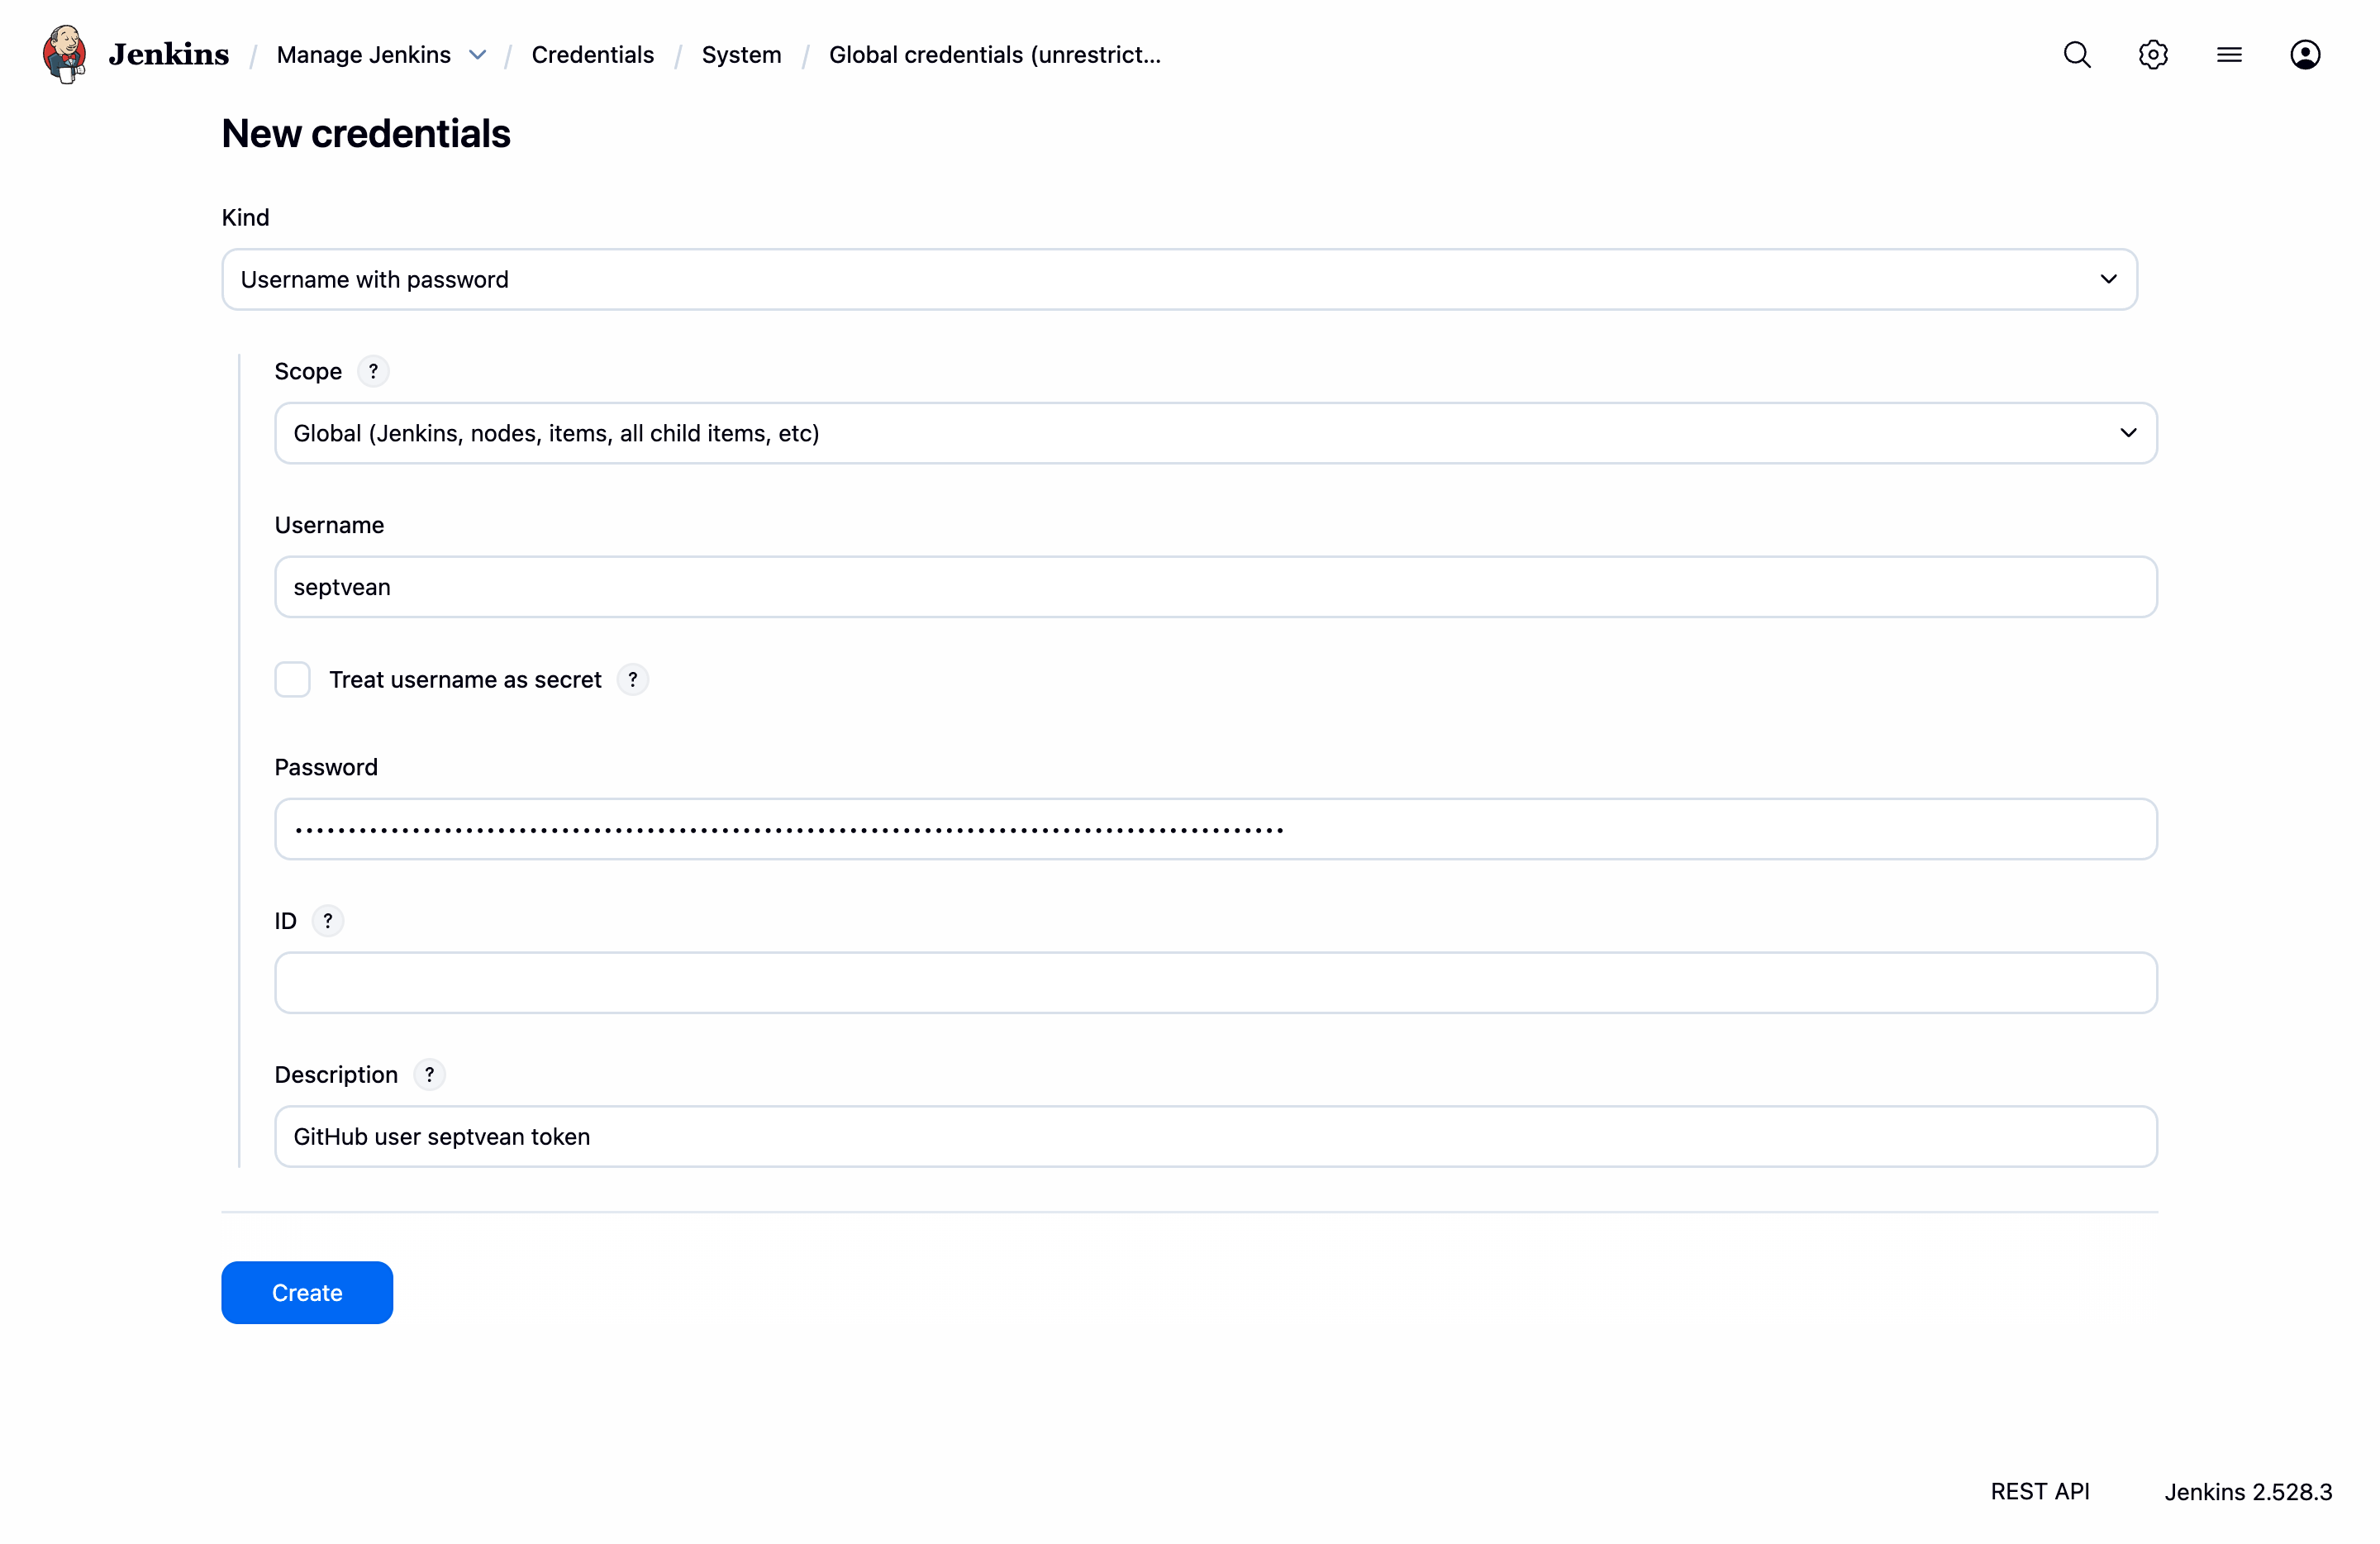
Task: Open the Scope dropdown
Action: point(1215,433)
